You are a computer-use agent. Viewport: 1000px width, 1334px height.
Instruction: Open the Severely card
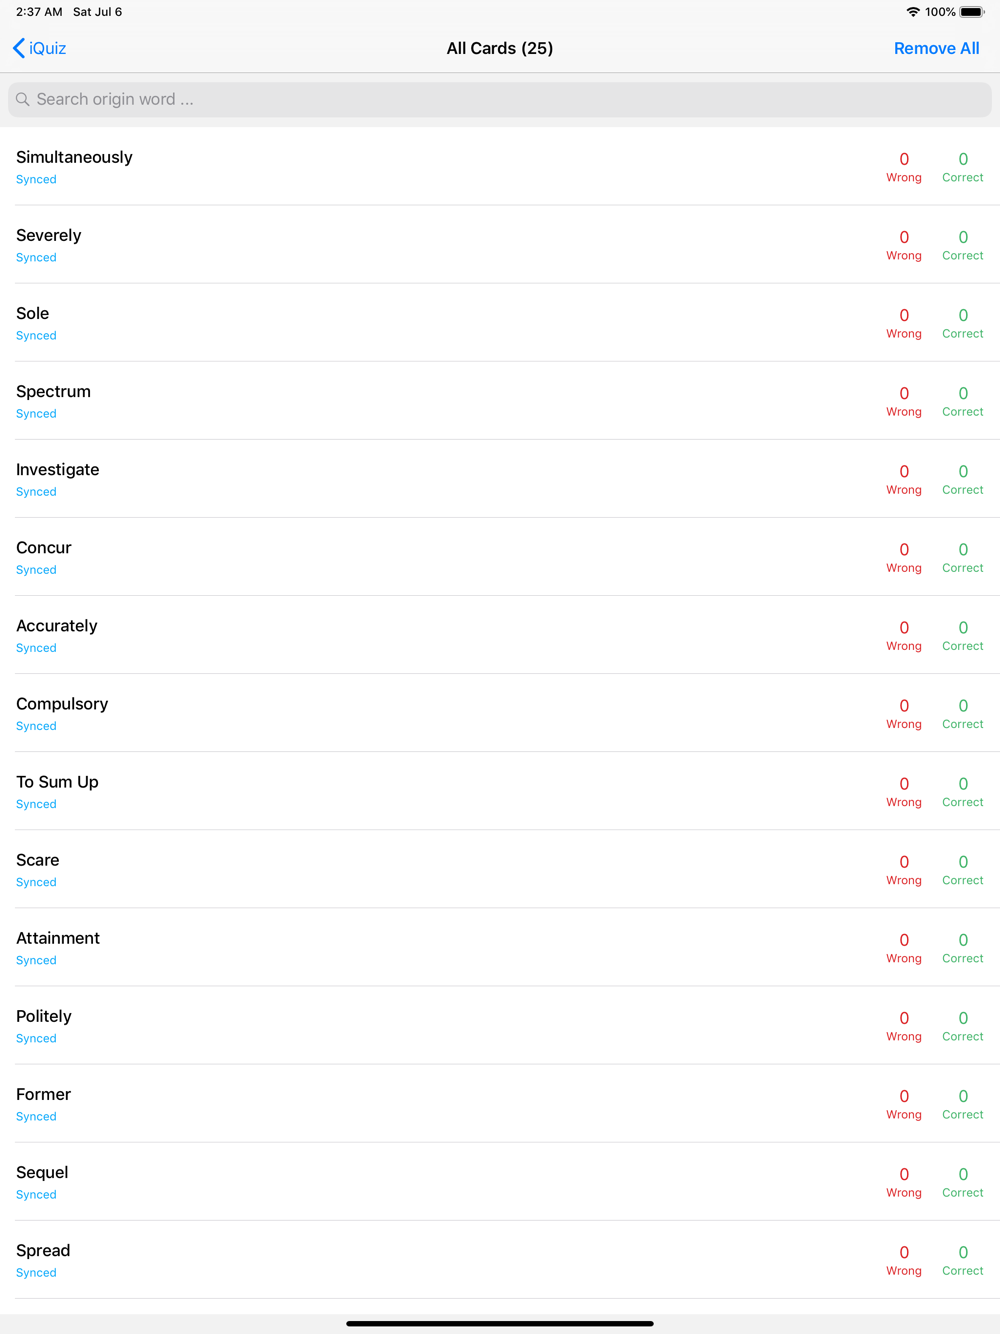click(x=500, y=245)
